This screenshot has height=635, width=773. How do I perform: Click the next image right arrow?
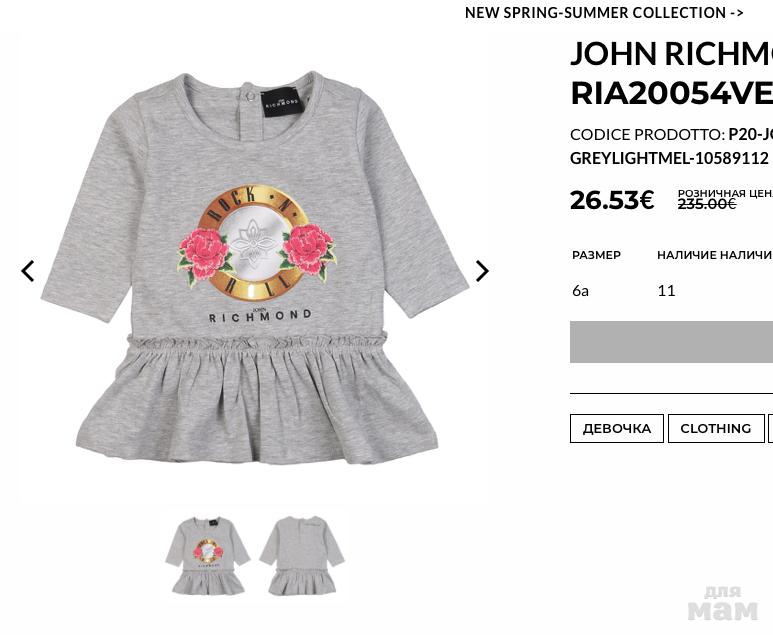482,271
